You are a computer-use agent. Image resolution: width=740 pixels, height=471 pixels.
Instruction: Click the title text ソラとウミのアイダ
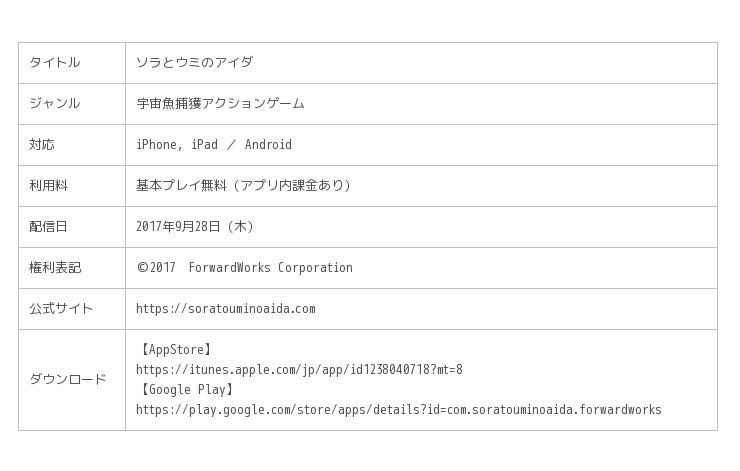pyautogui.click(x=195, y=63)
